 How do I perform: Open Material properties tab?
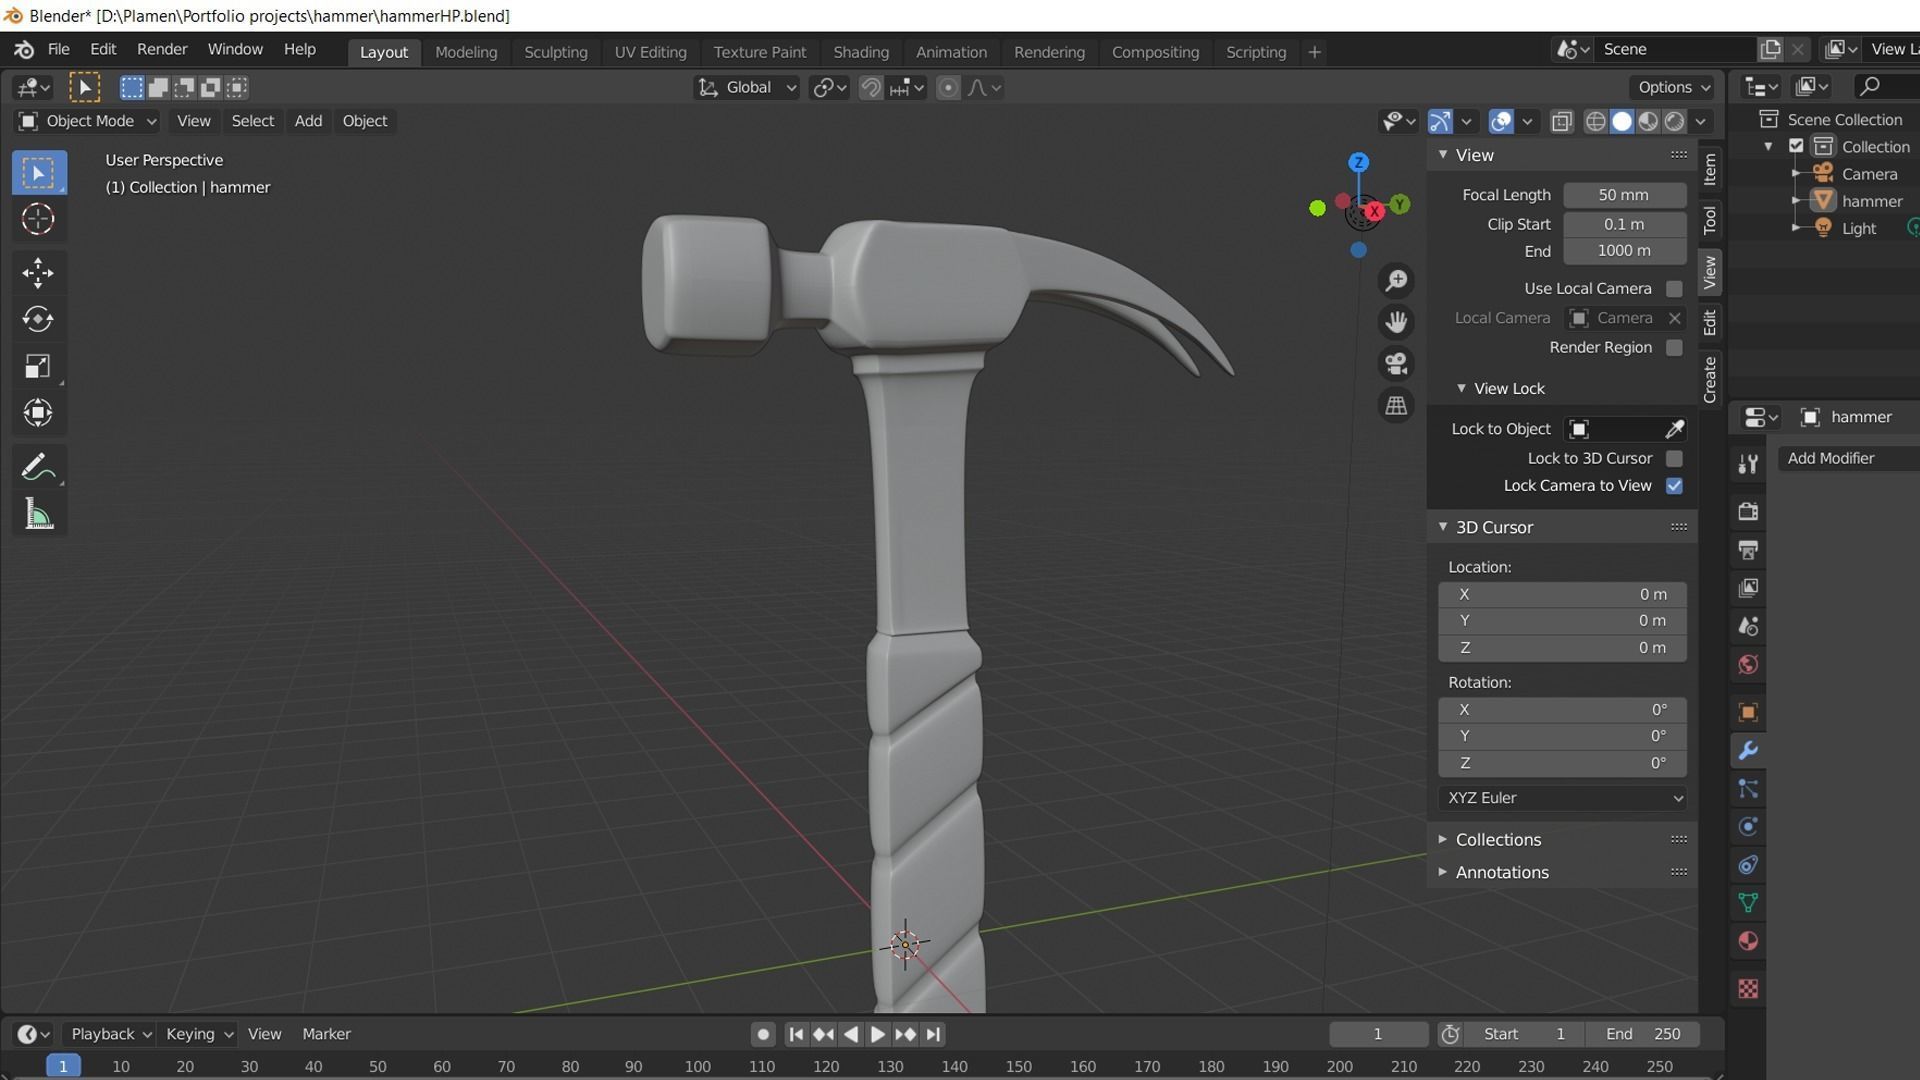point(1748,941)
